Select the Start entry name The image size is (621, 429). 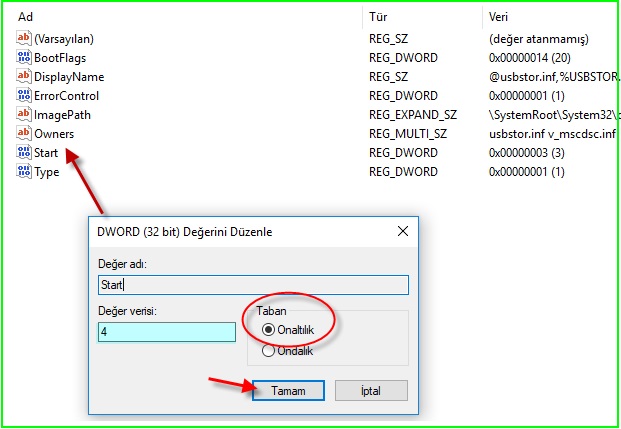pos(46,153)
